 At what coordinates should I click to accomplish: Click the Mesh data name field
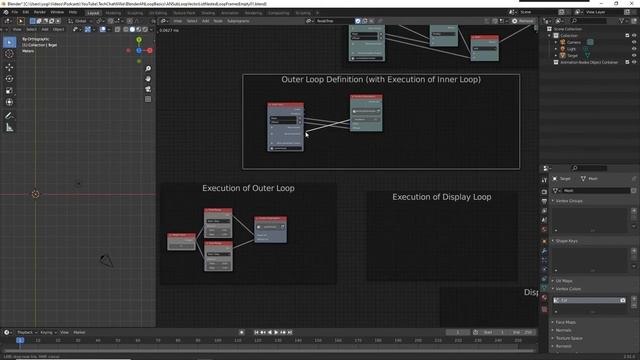click(x=596, y=191)
